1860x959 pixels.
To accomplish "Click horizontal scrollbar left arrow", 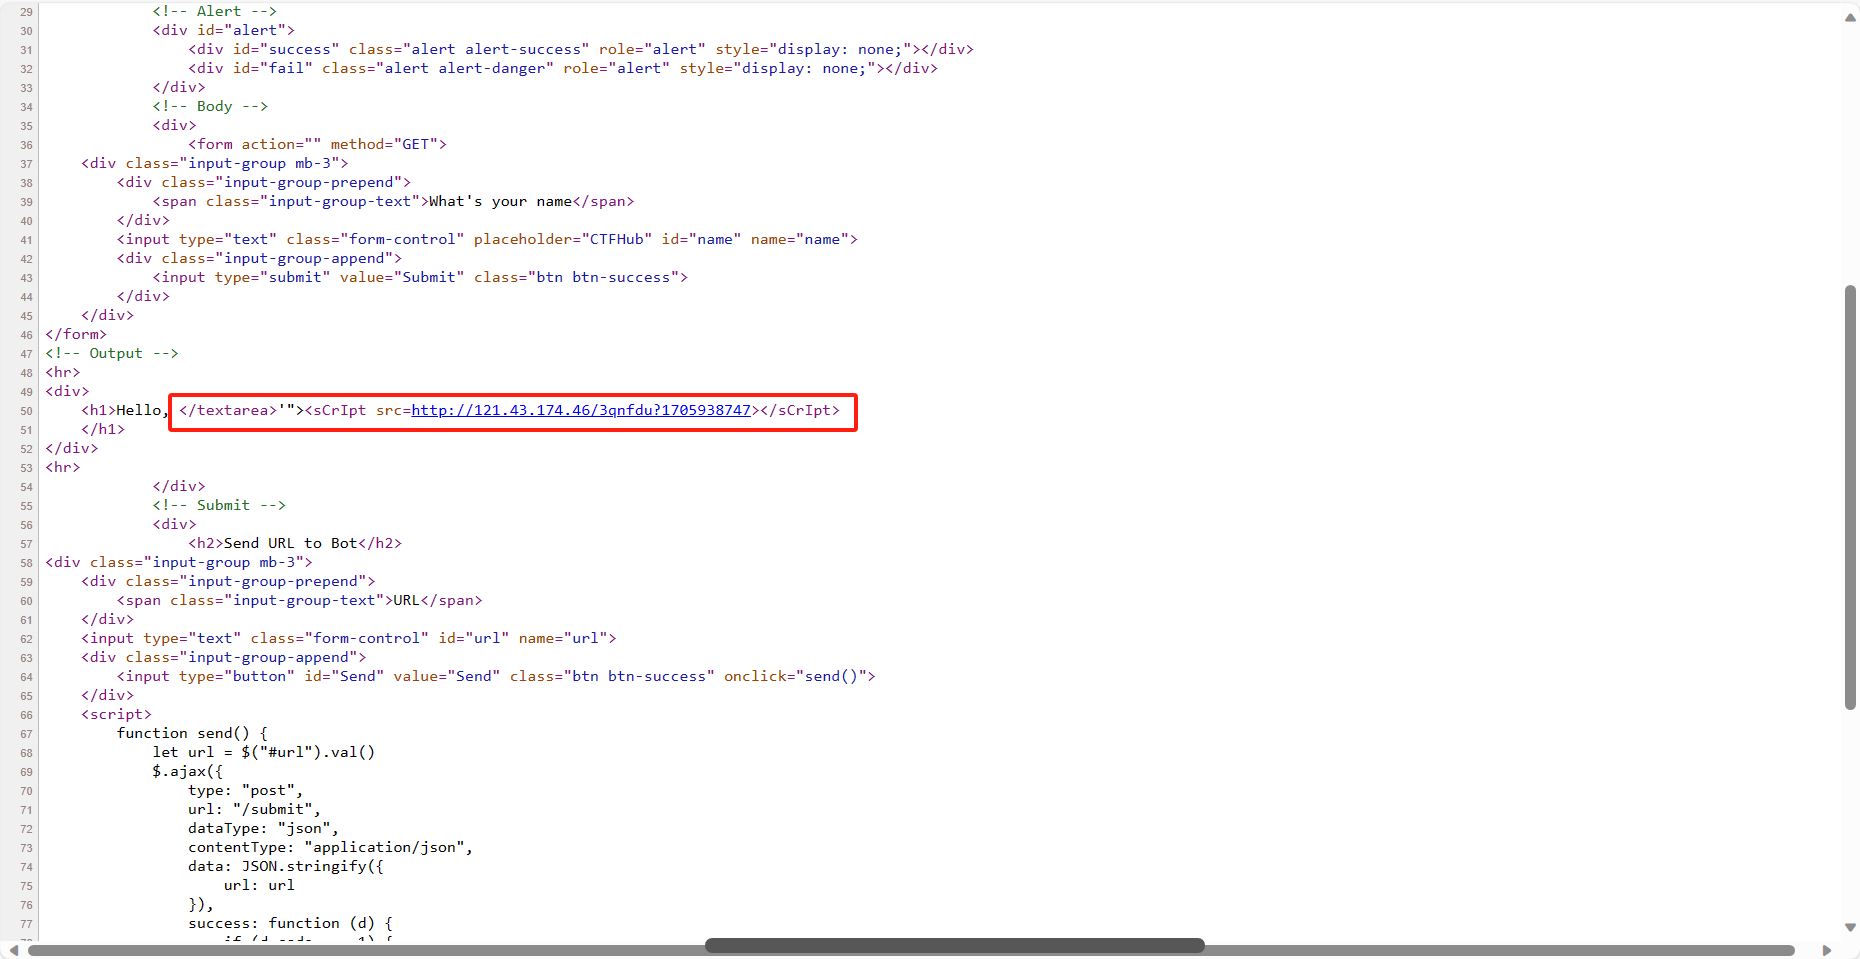I will [x=13, y=950].
